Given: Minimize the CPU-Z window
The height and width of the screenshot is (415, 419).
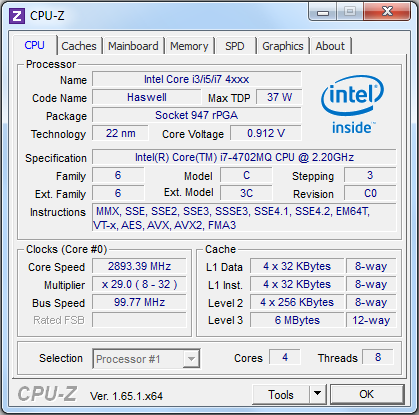Looking at the screenshot, I should point(323,12).
